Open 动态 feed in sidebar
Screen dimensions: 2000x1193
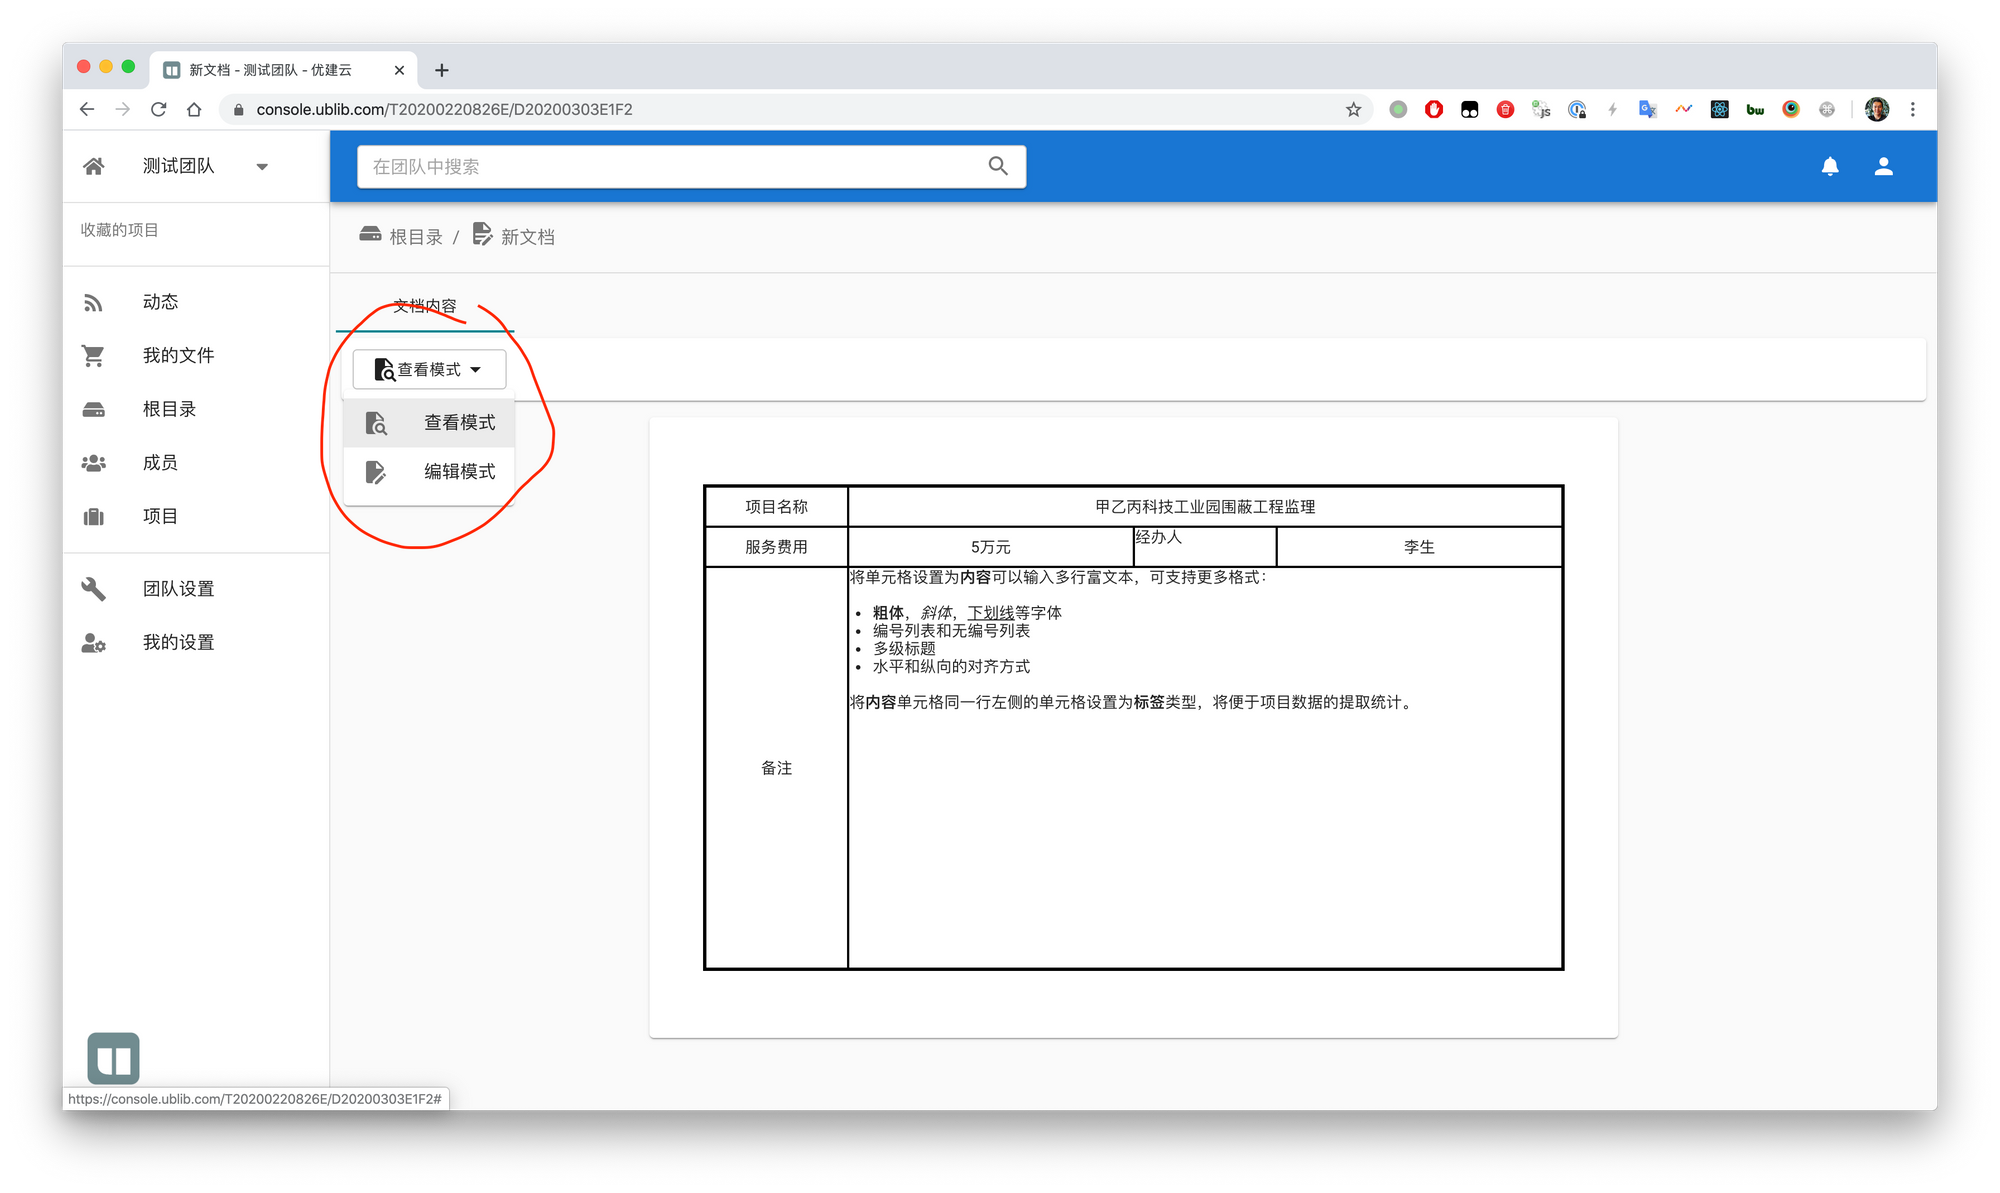click(160, 302)
